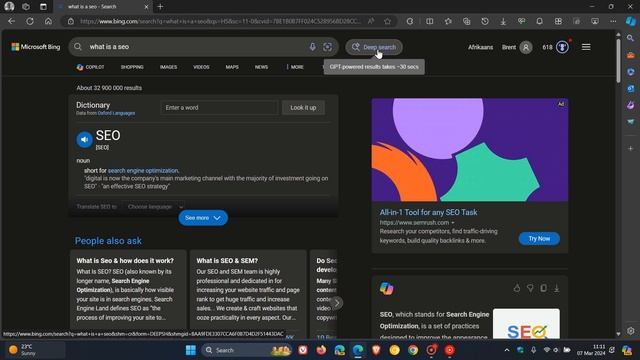This screenshot has height=360, width=640.
Task: Open All-in-1 Tool for any SEO Task link
Action: click(428, 212)
